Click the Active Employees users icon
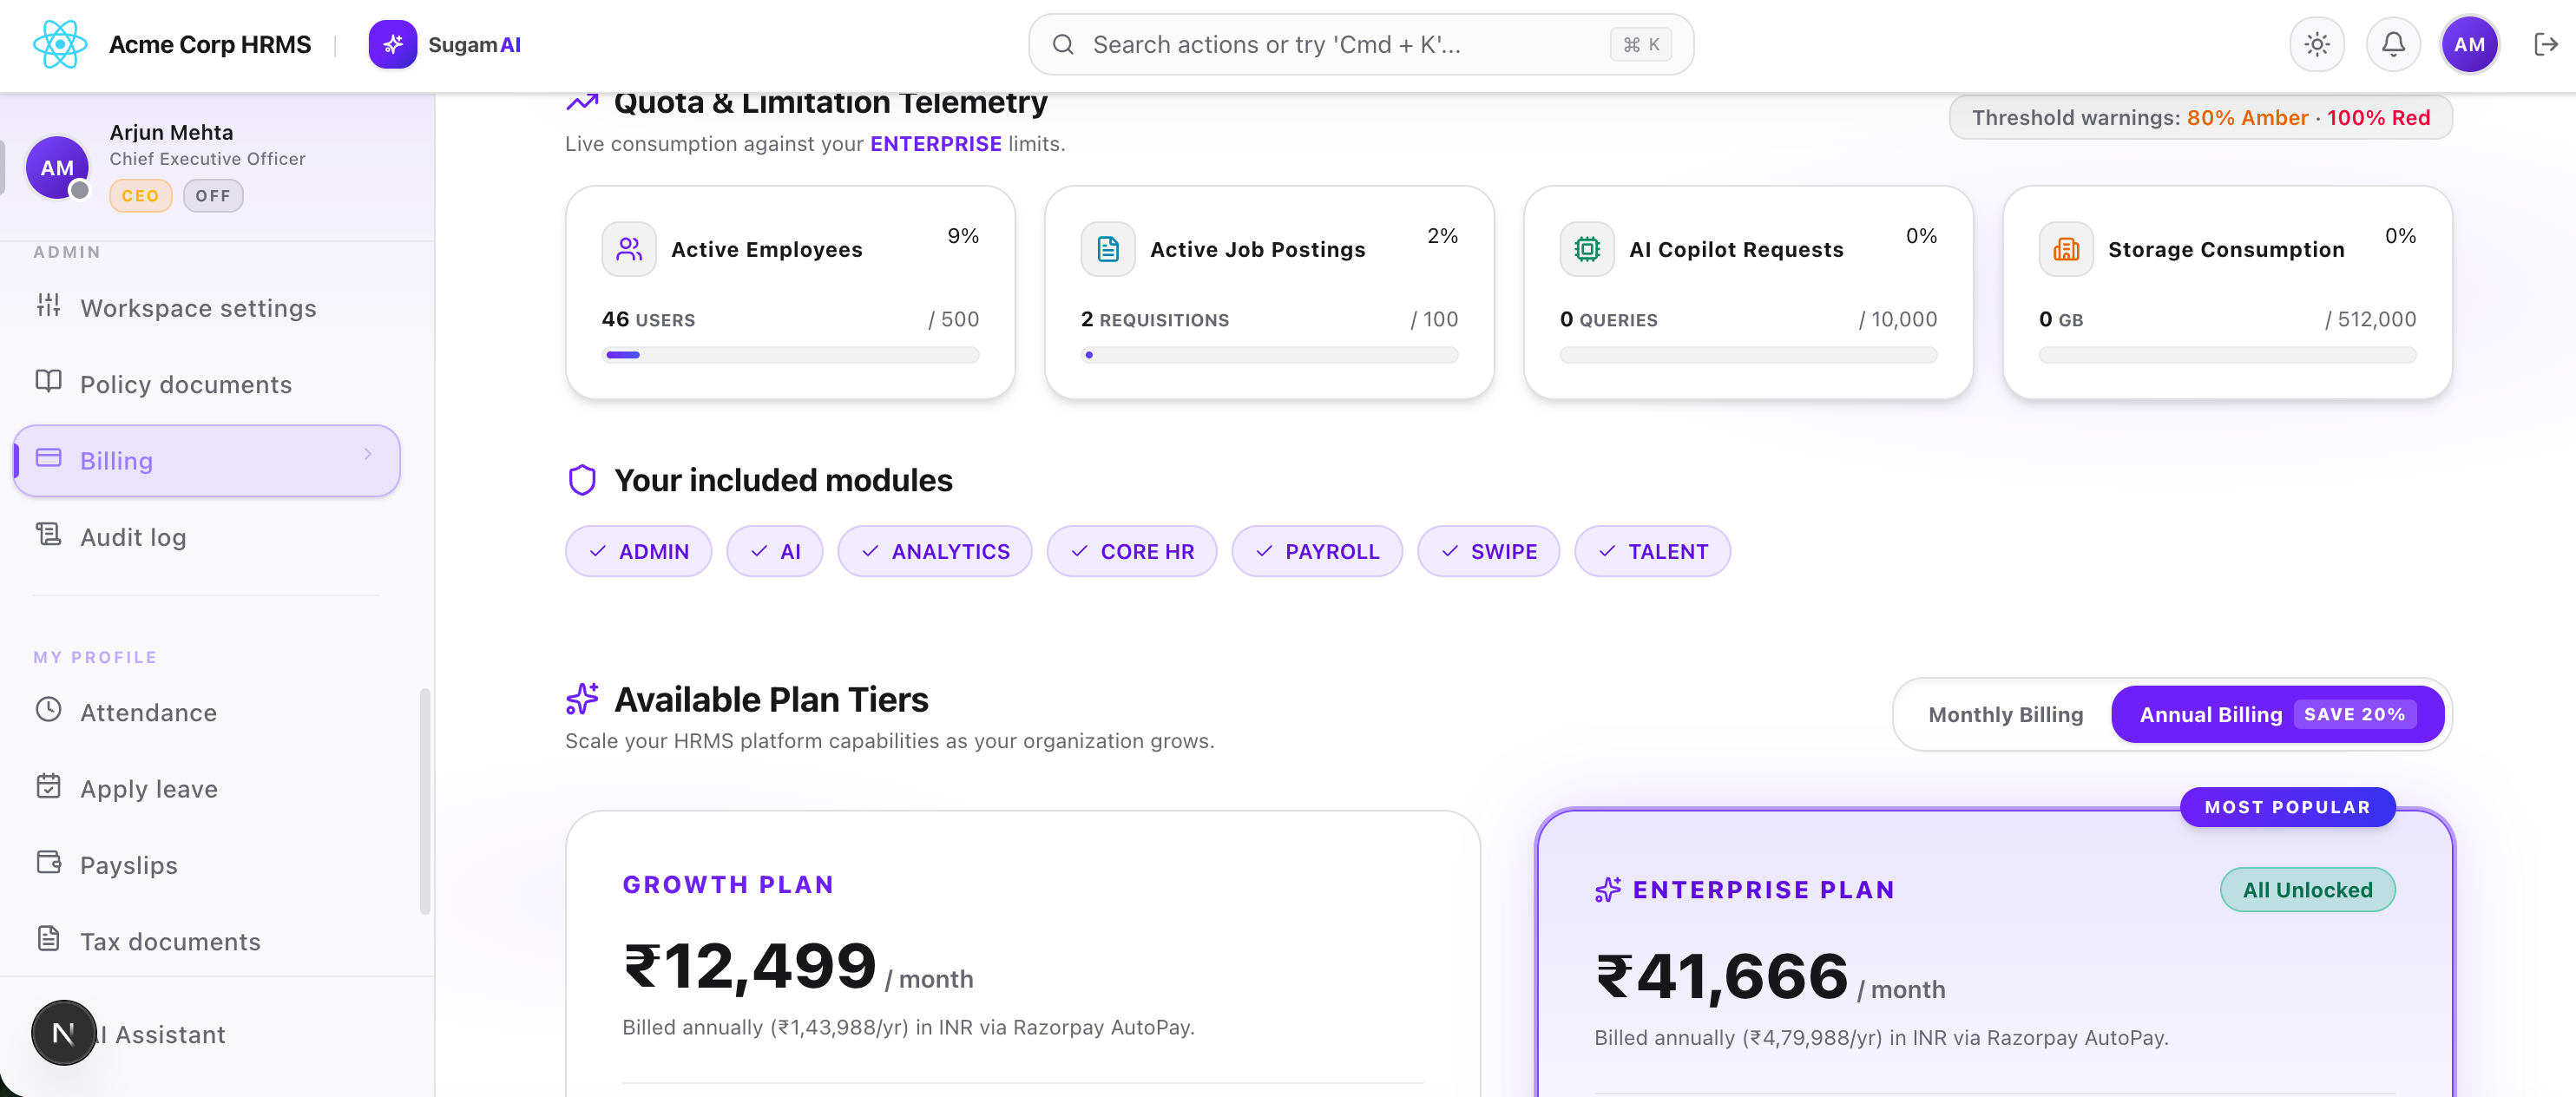This screenshot has height=1097, width=2576. (x=629, y=249)
